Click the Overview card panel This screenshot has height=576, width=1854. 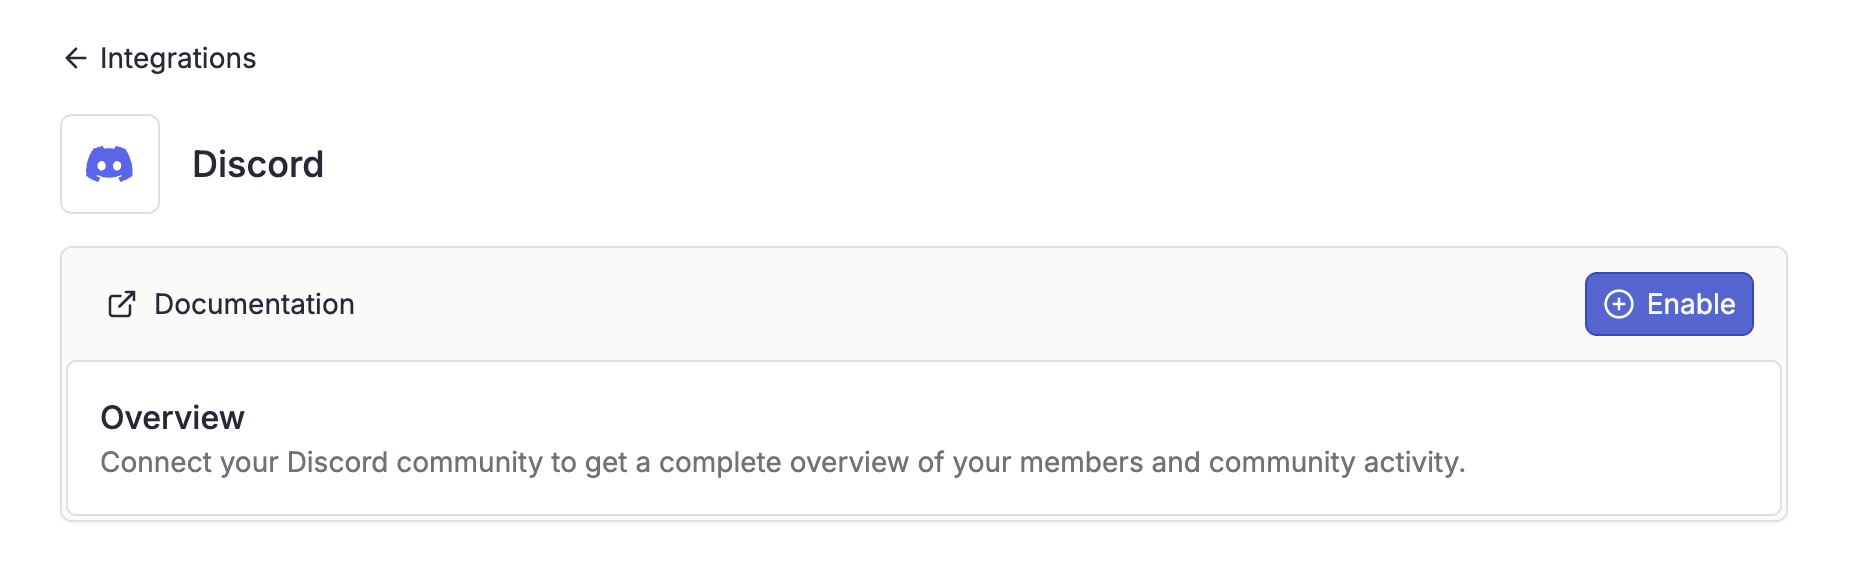[924, 439]
